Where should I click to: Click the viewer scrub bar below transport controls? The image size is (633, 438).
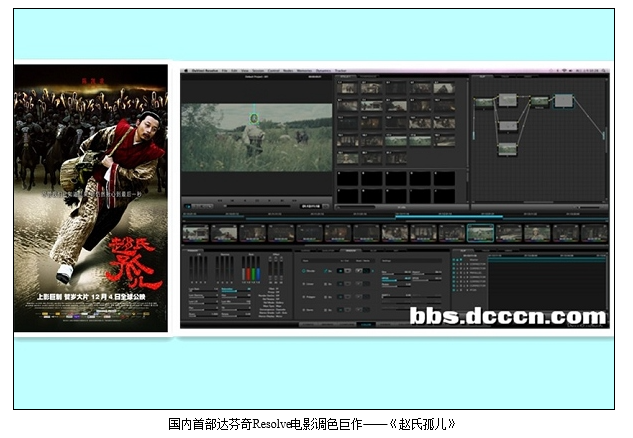pos(257,206)
